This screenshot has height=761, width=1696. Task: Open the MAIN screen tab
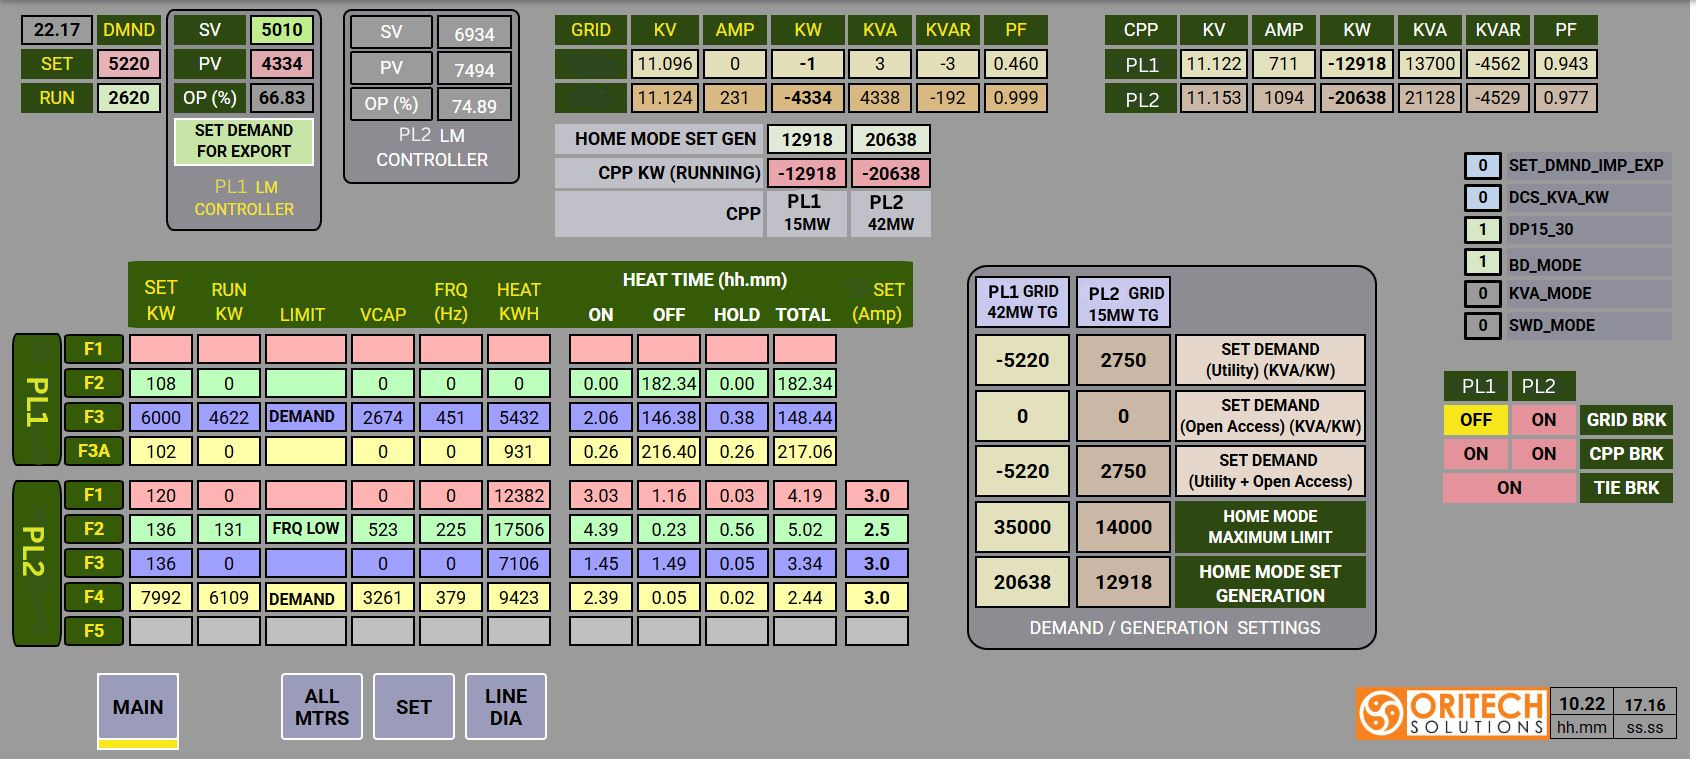pos(138,707)
